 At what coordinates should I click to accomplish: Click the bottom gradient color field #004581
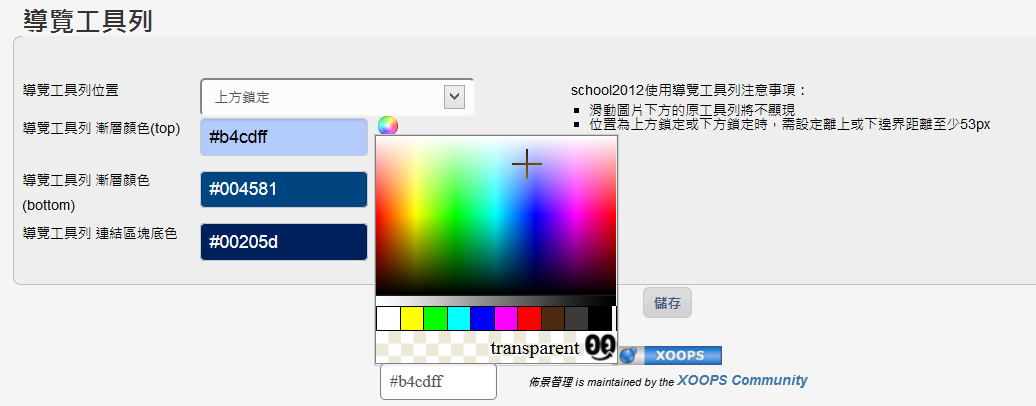(284, 189)
